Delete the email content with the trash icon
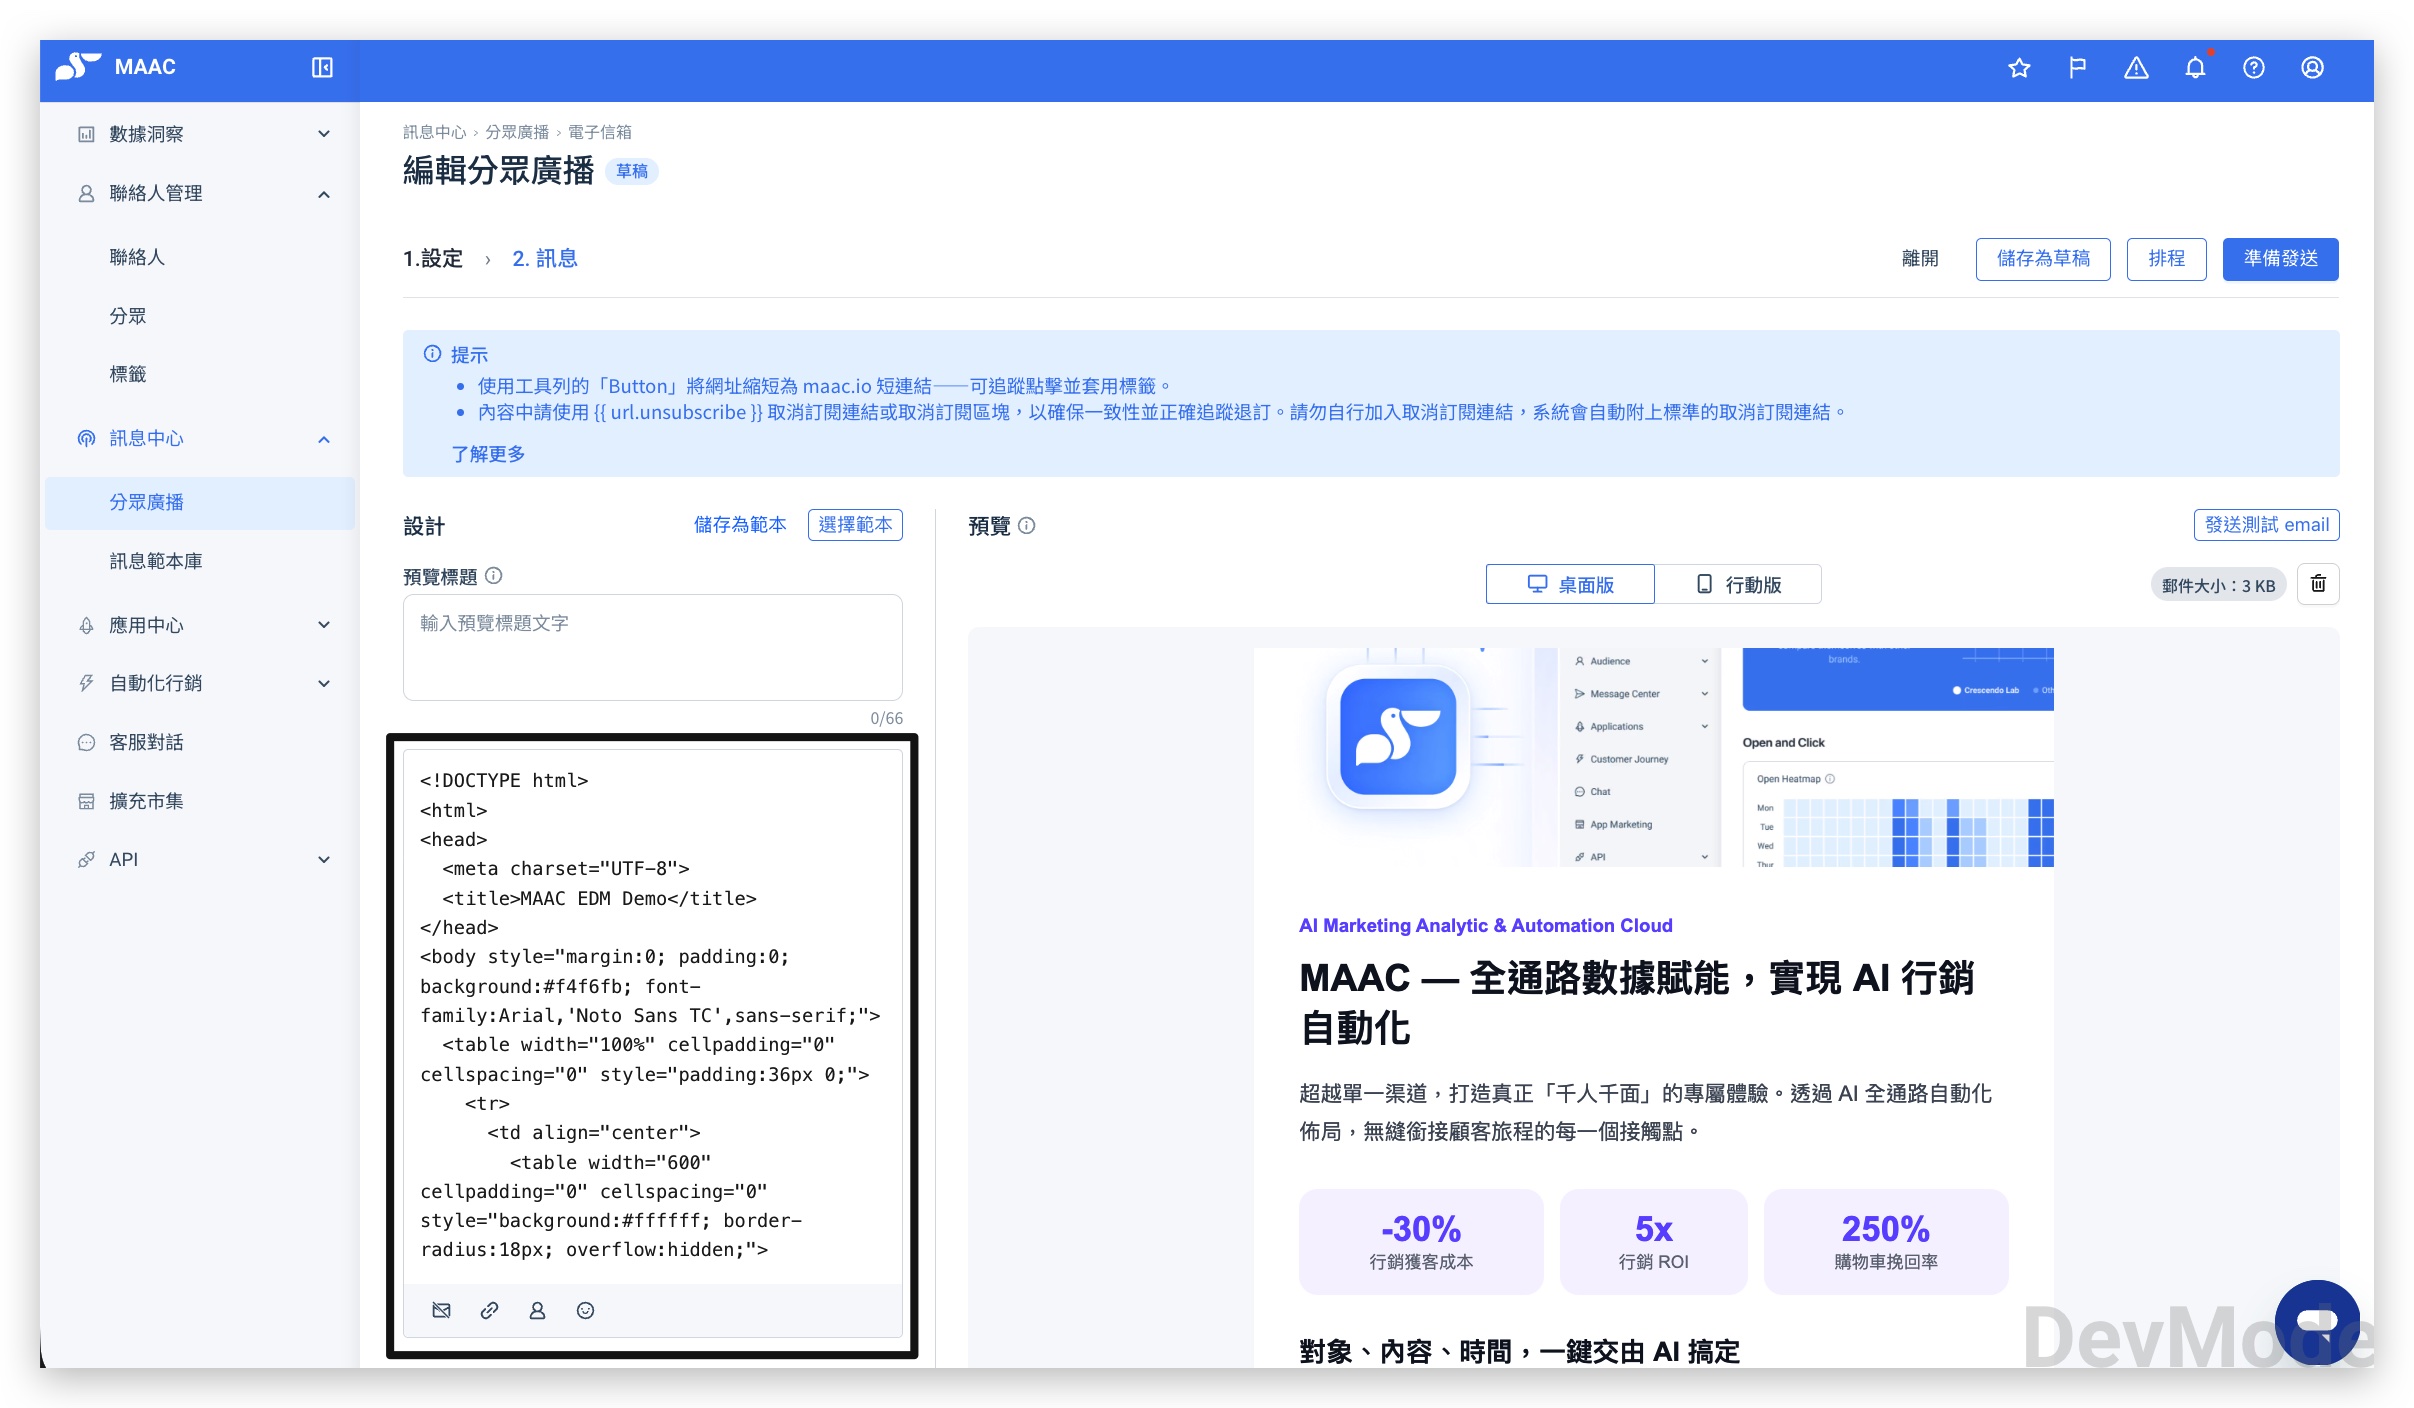Image resolution: width=2414 pixels, height=1408 pixels. 2318,584
